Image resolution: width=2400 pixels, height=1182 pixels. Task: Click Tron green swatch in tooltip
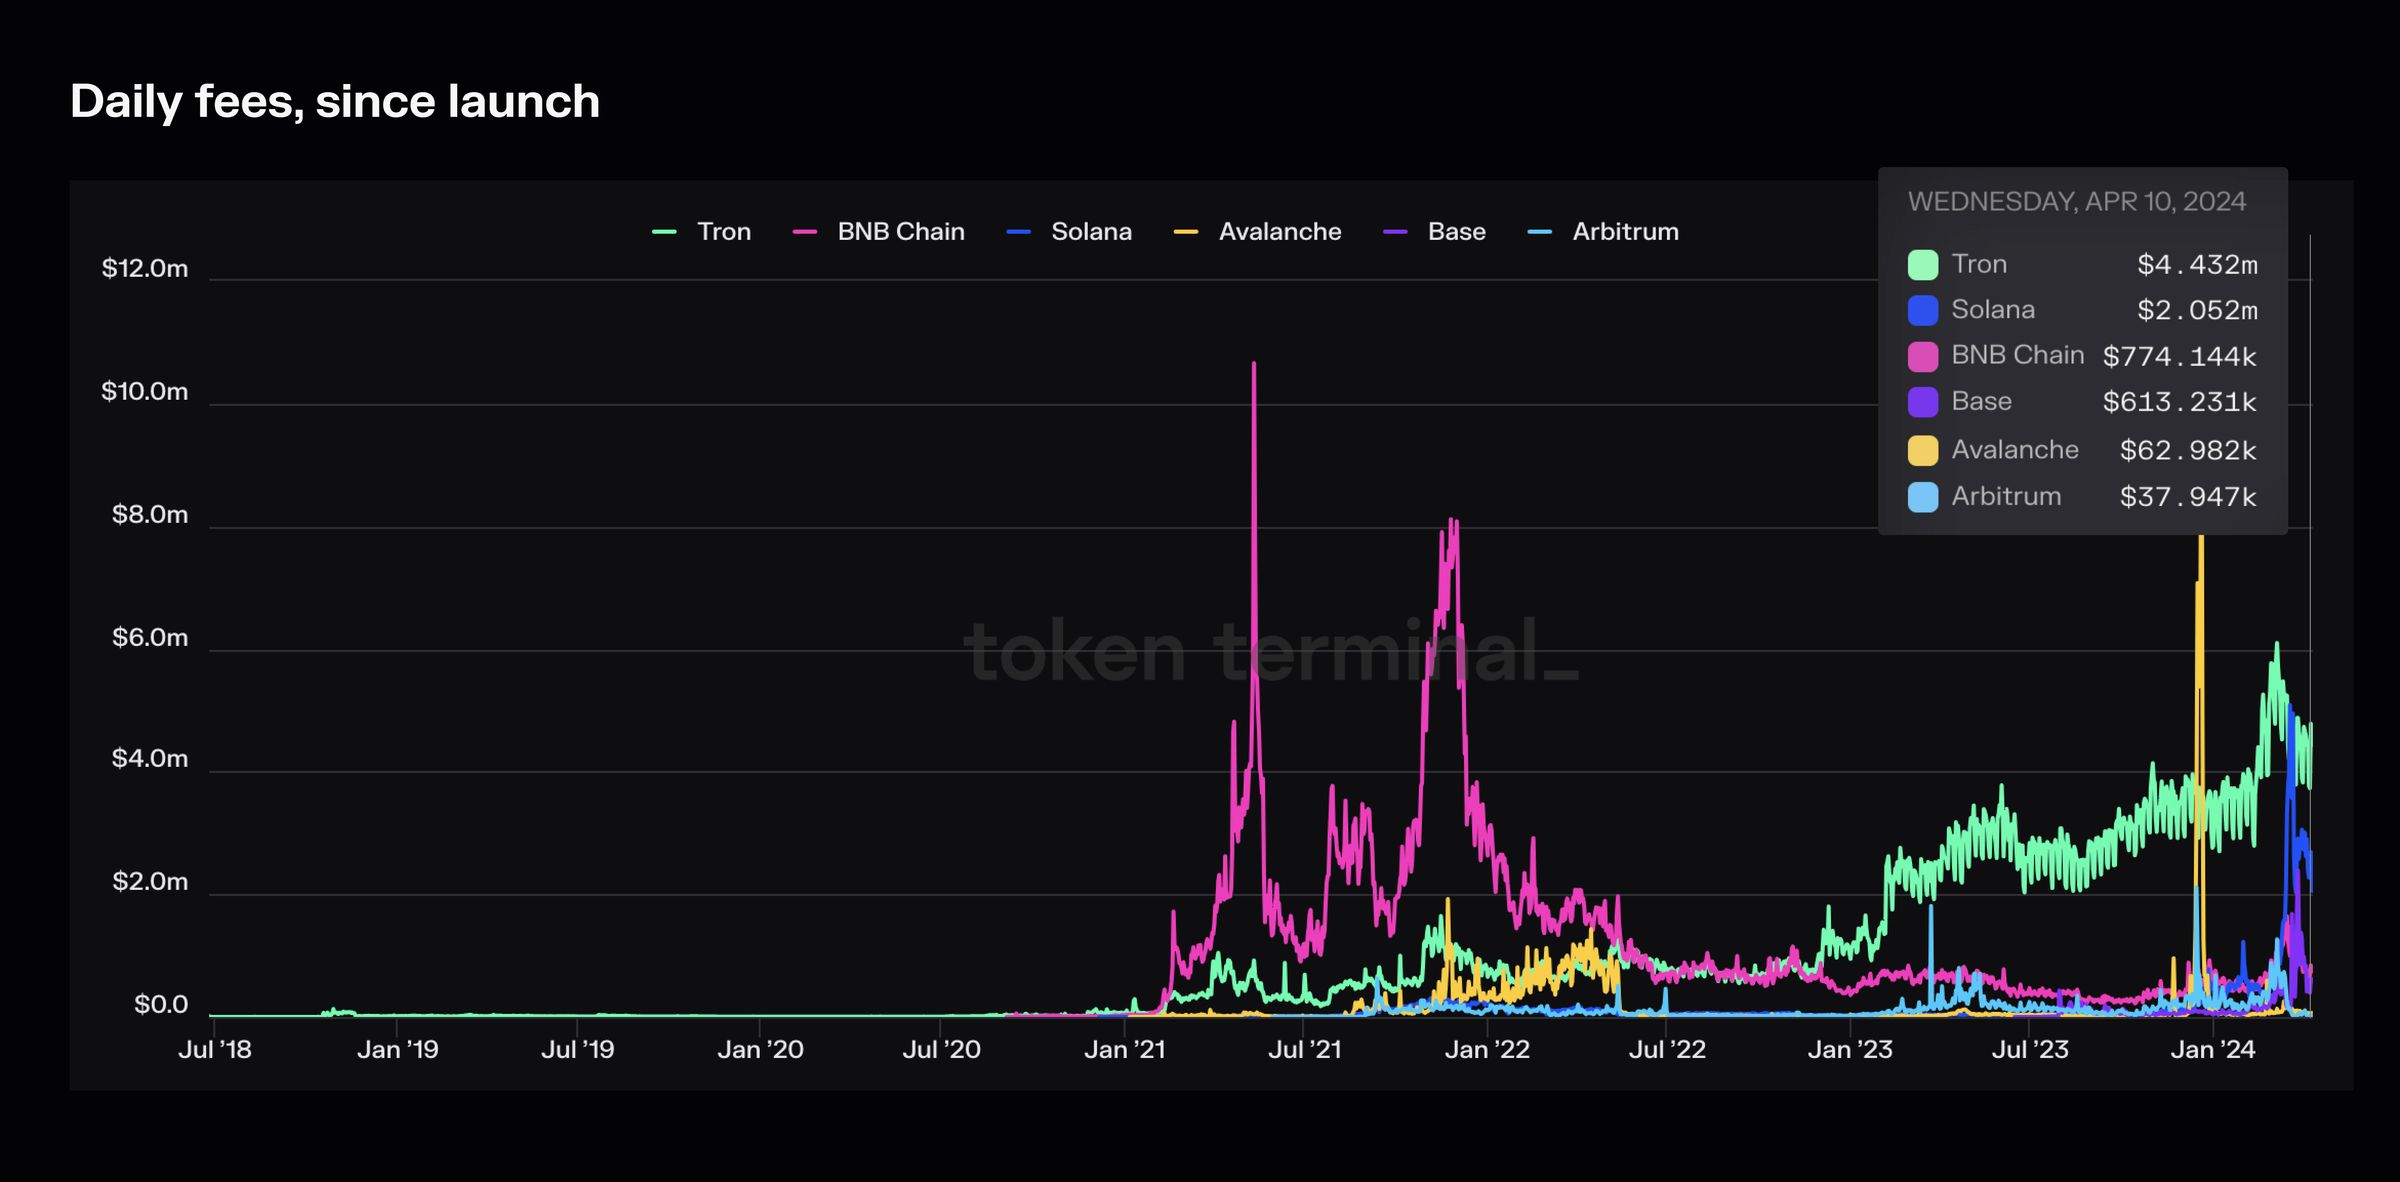(1922, 265)
